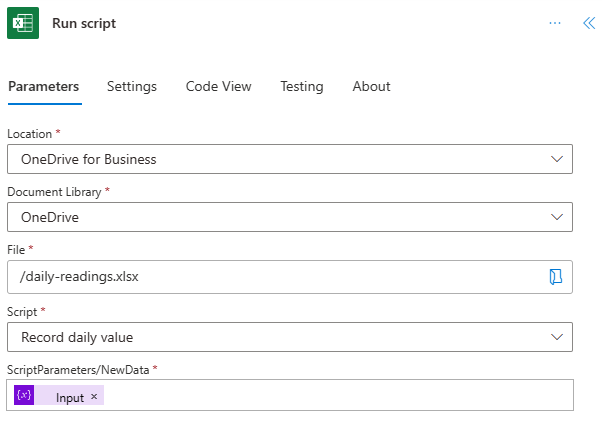Viewport: 602px width, 425px height.
Task: Switch to the Settings tab
Action: (x=132, y=87)
